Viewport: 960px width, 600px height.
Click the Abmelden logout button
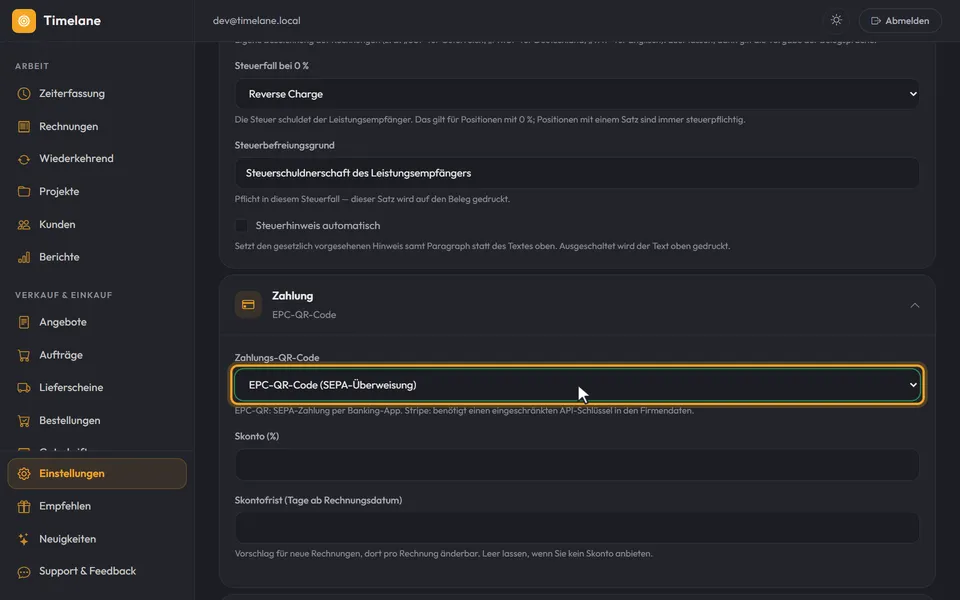[900, 20]
